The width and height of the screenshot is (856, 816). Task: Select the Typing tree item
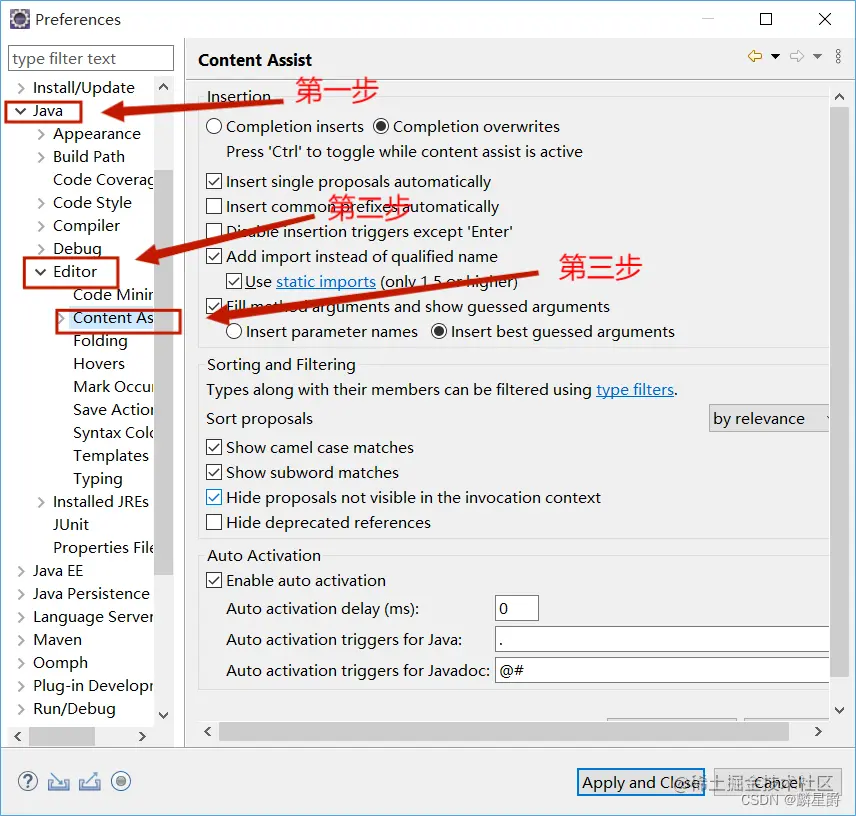pos(98,479)
